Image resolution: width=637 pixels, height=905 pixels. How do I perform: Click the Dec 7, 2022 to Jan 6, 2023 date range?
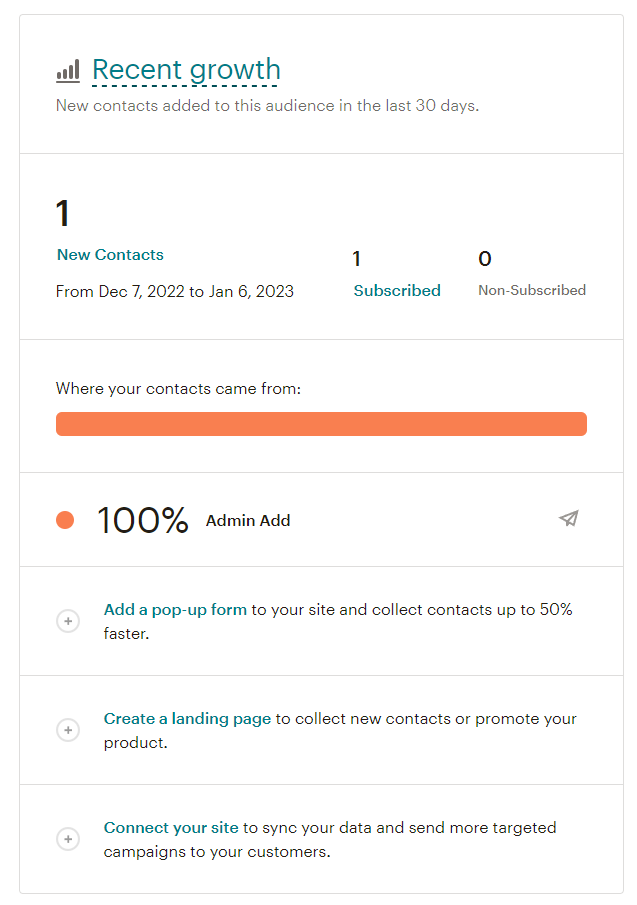click(175, 292)
